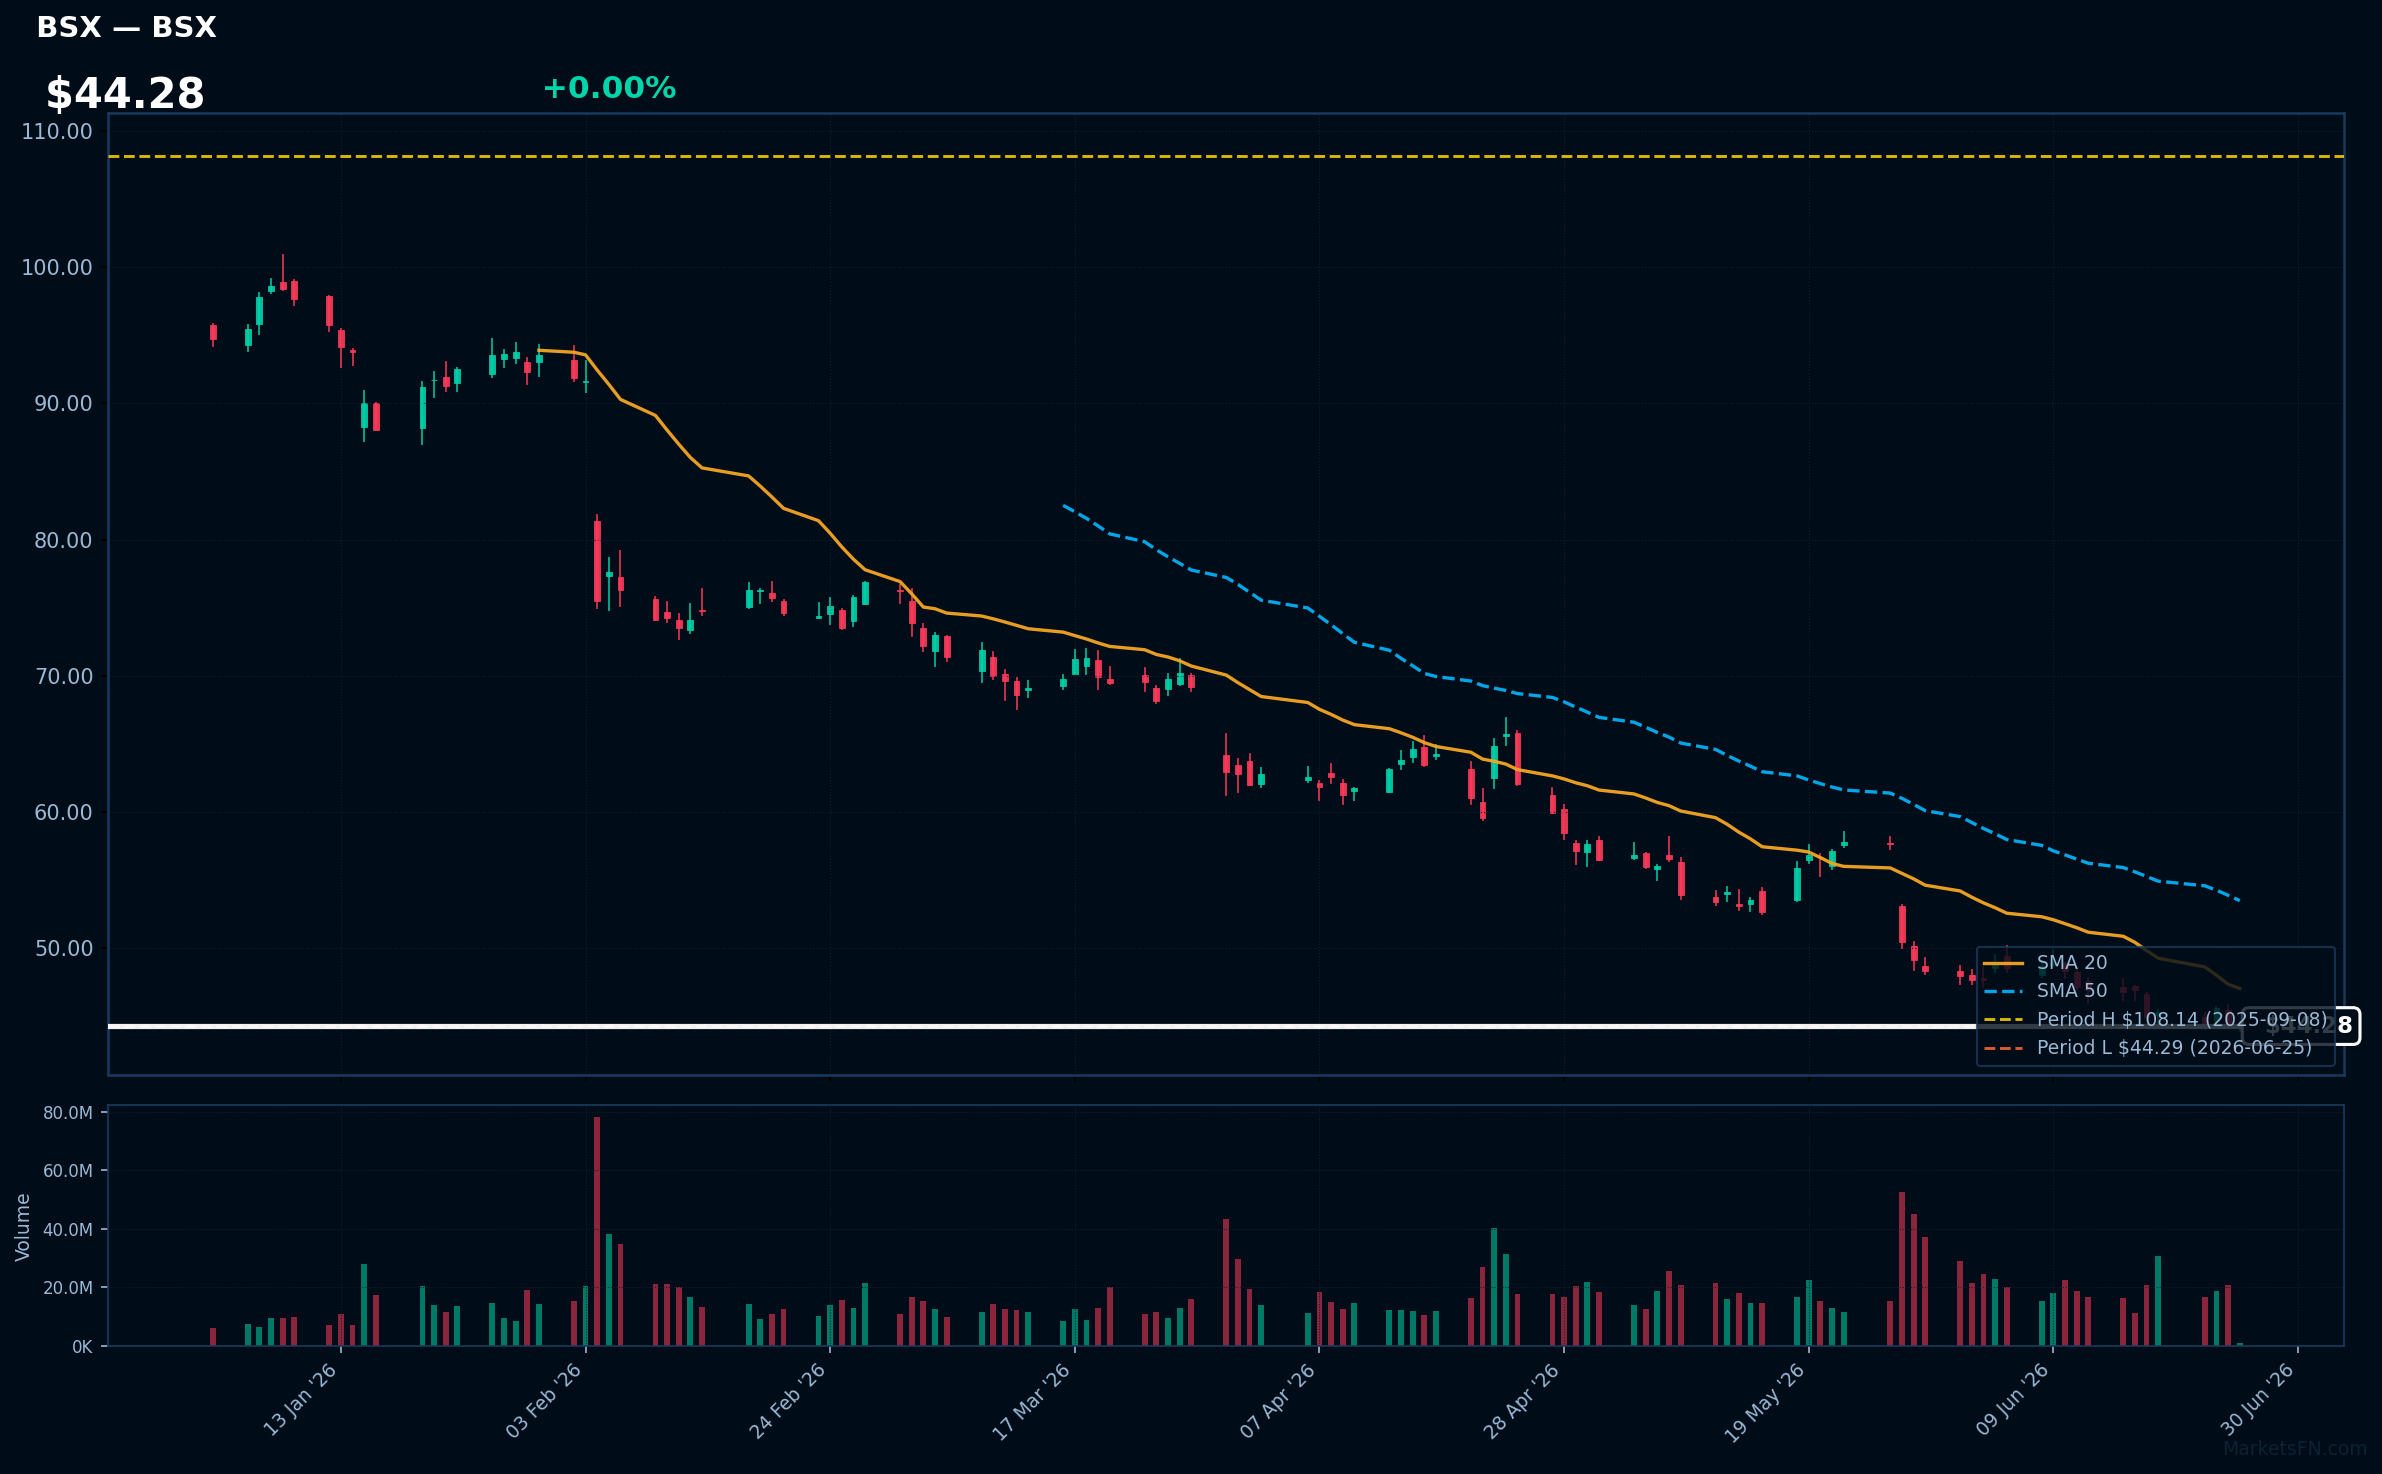Click the 30 Jun '26 date label
This screenshot has width=2382, height=1474.
point(2258,1400)
